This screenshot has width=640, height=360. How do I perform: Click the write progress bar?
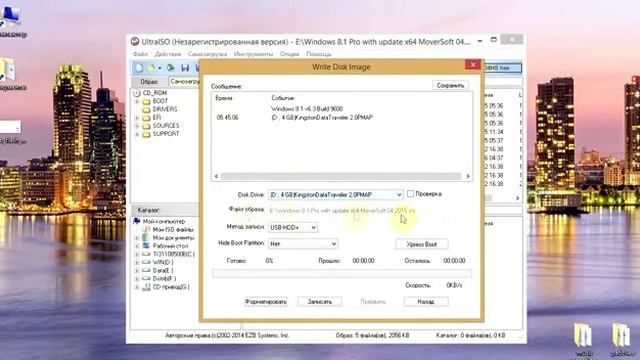342,273
